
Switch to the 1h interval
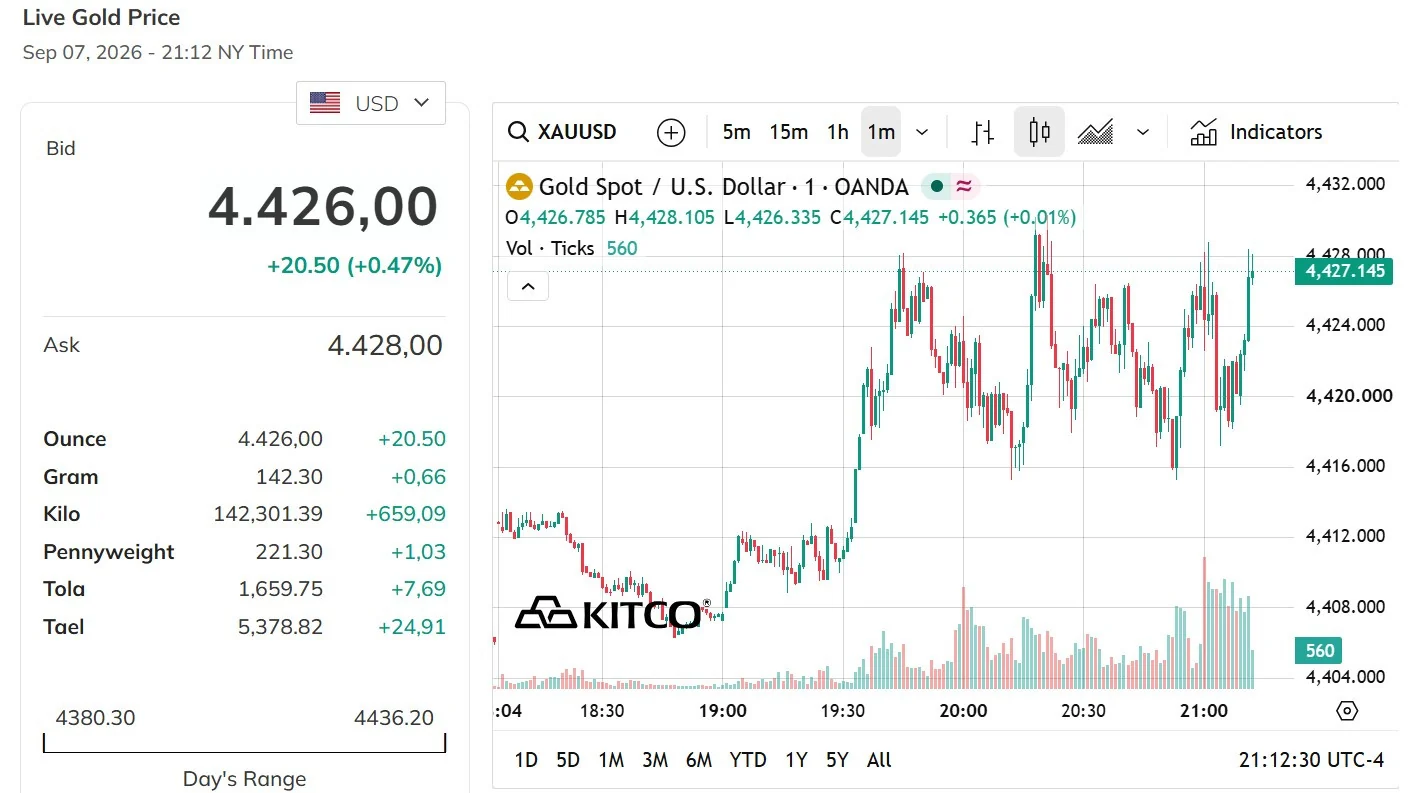click(838, 132)
